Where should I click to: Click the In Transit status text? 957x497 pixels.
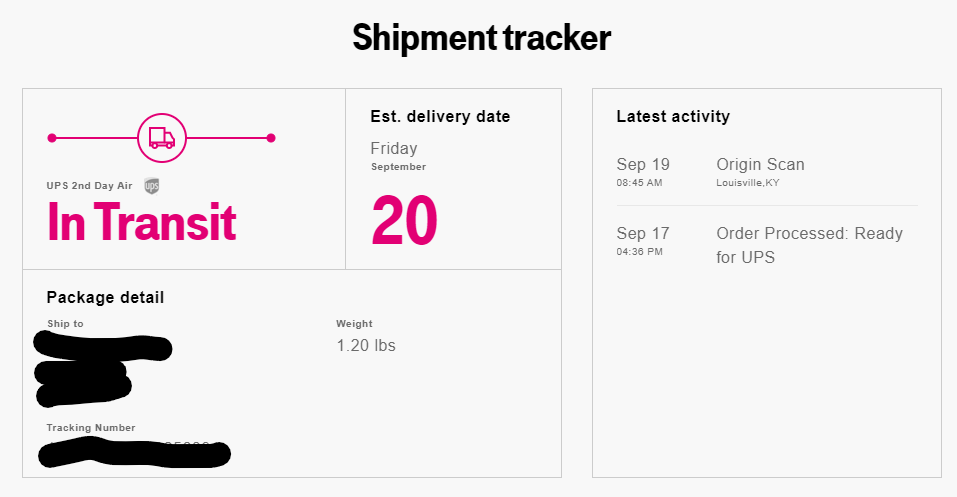point(142,222)
